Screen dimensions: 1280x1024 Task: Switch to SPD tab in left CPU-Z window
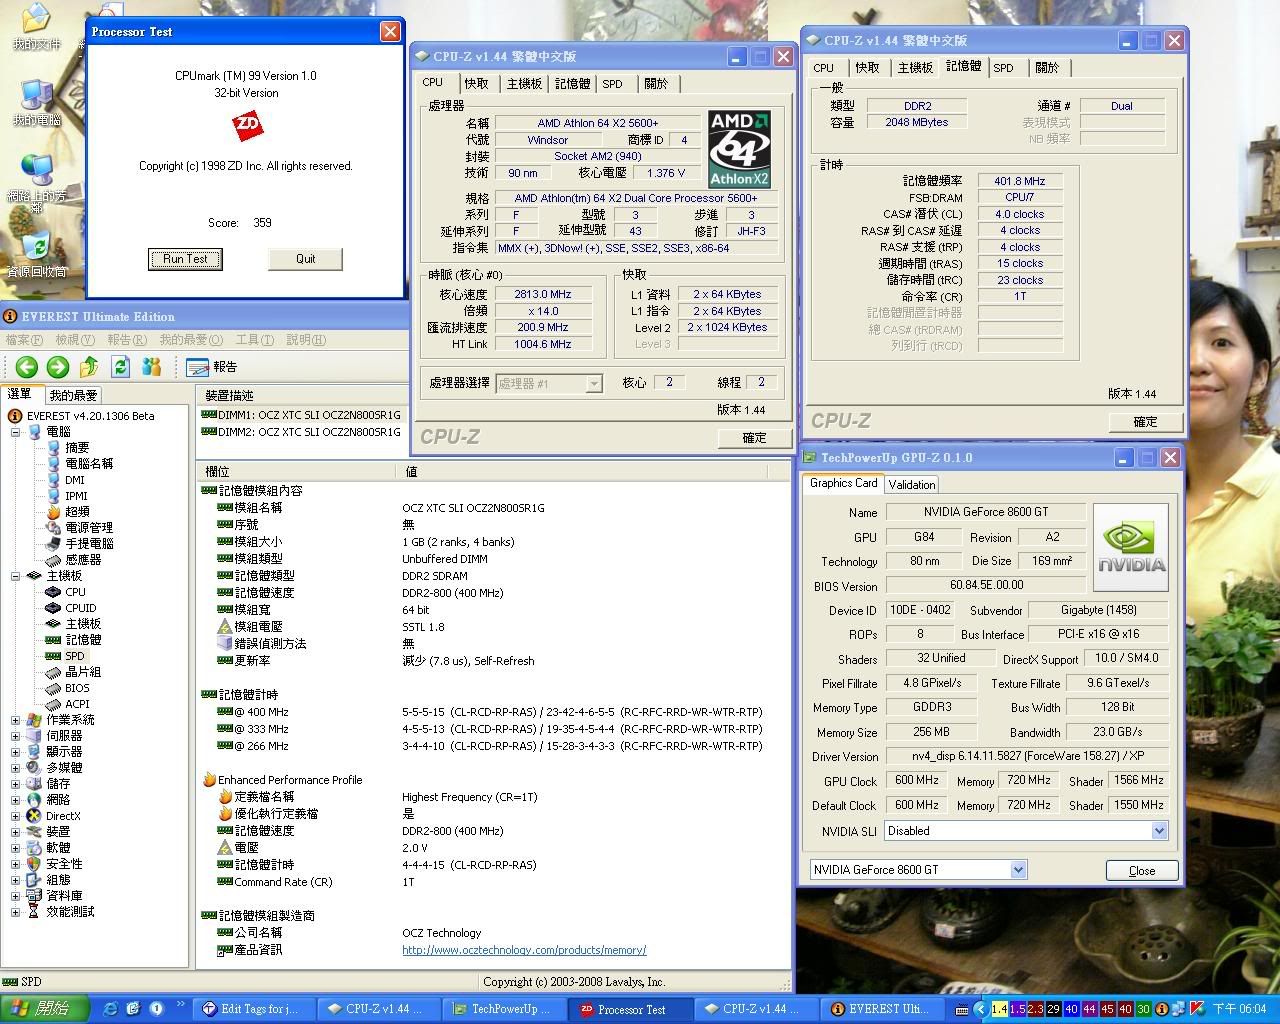(x=612, y=84)
